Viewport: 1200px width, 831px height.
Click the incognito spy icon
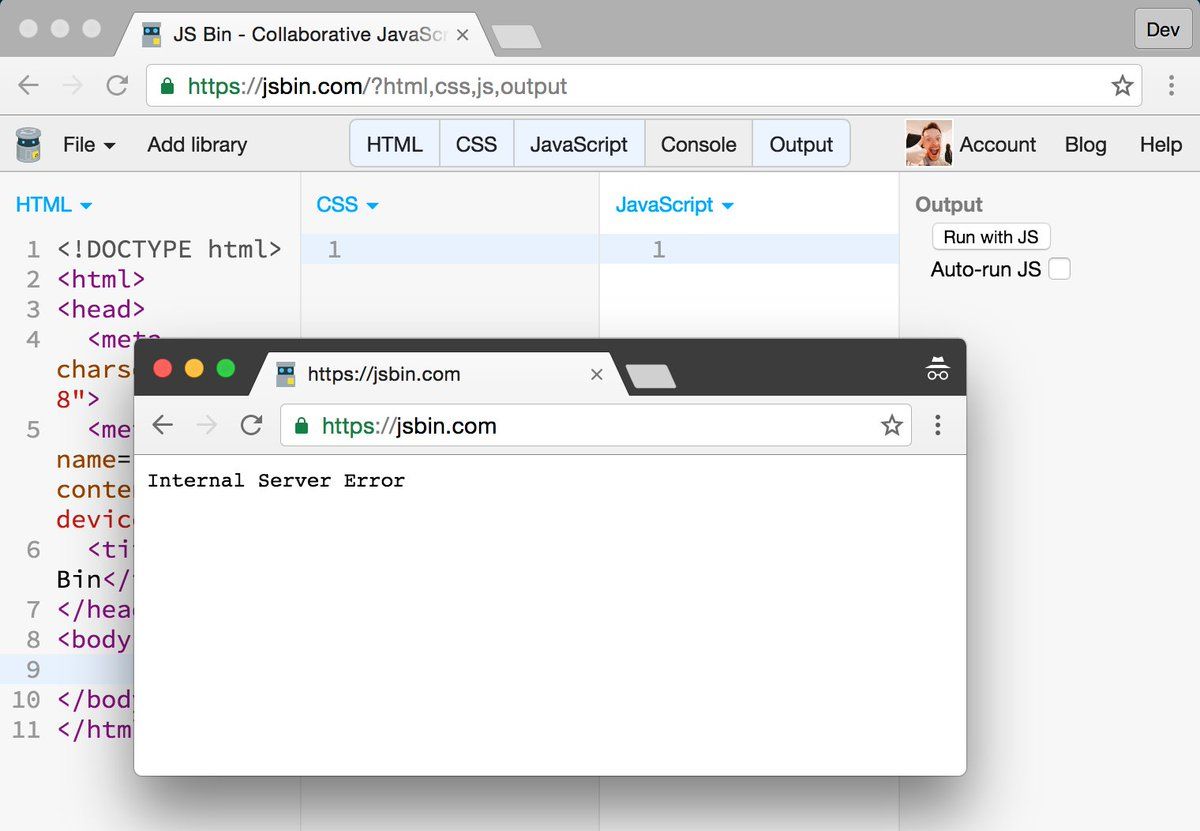click(x=937, y=369)
